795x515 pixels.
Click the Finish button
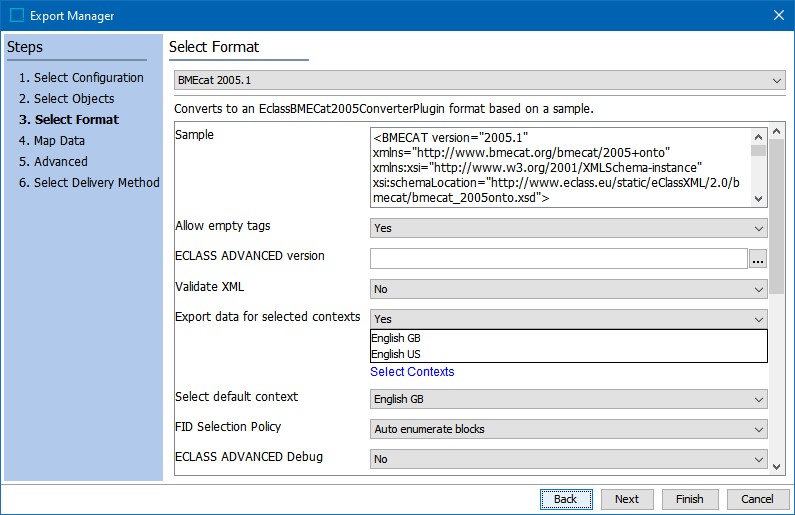pos(689,499)
